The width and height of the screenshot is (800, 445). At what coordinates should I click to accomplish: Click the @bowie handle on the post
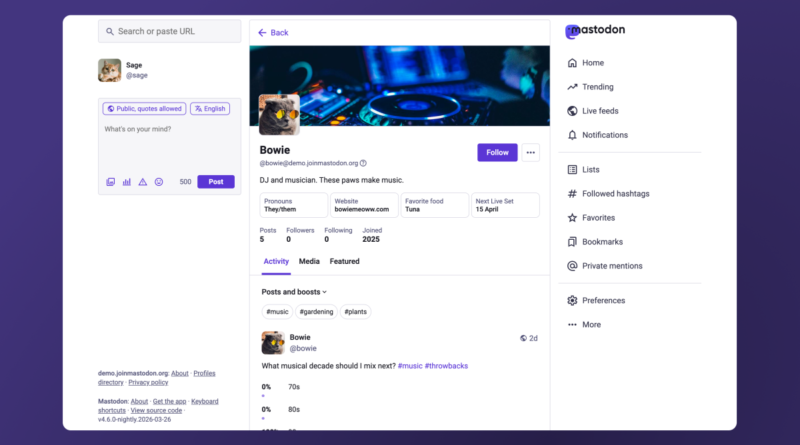pyautogui.click(x=303, y=349)
